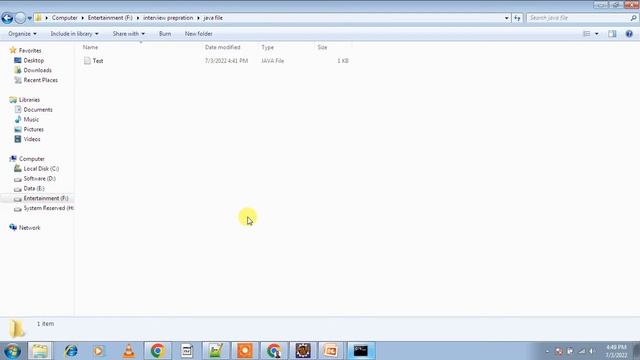The image size is (640, 360).
Task: Sort by the Size column header
Action: coord(322,47)
